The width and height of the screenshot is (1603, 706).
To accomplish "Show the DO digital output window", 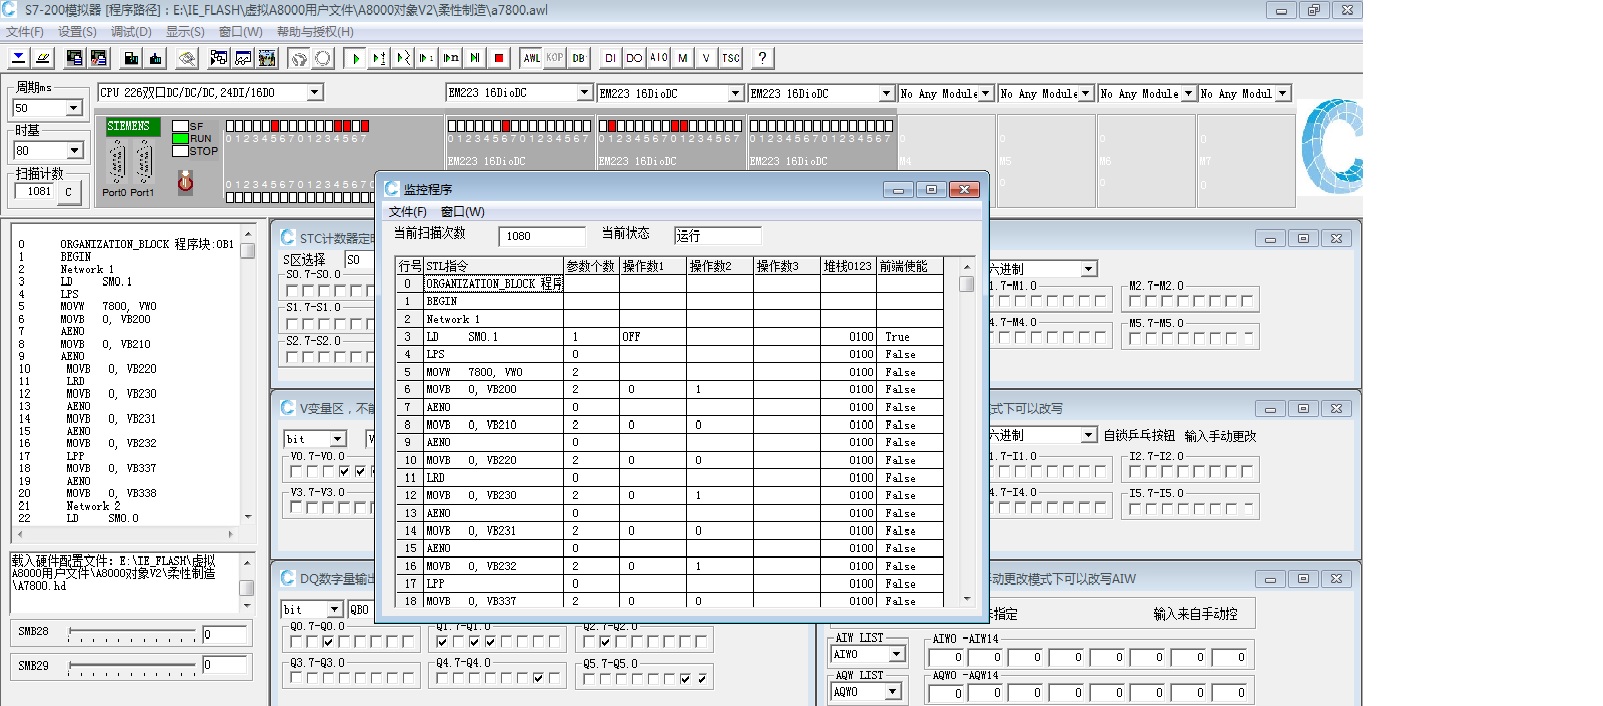I will (634, 58).
